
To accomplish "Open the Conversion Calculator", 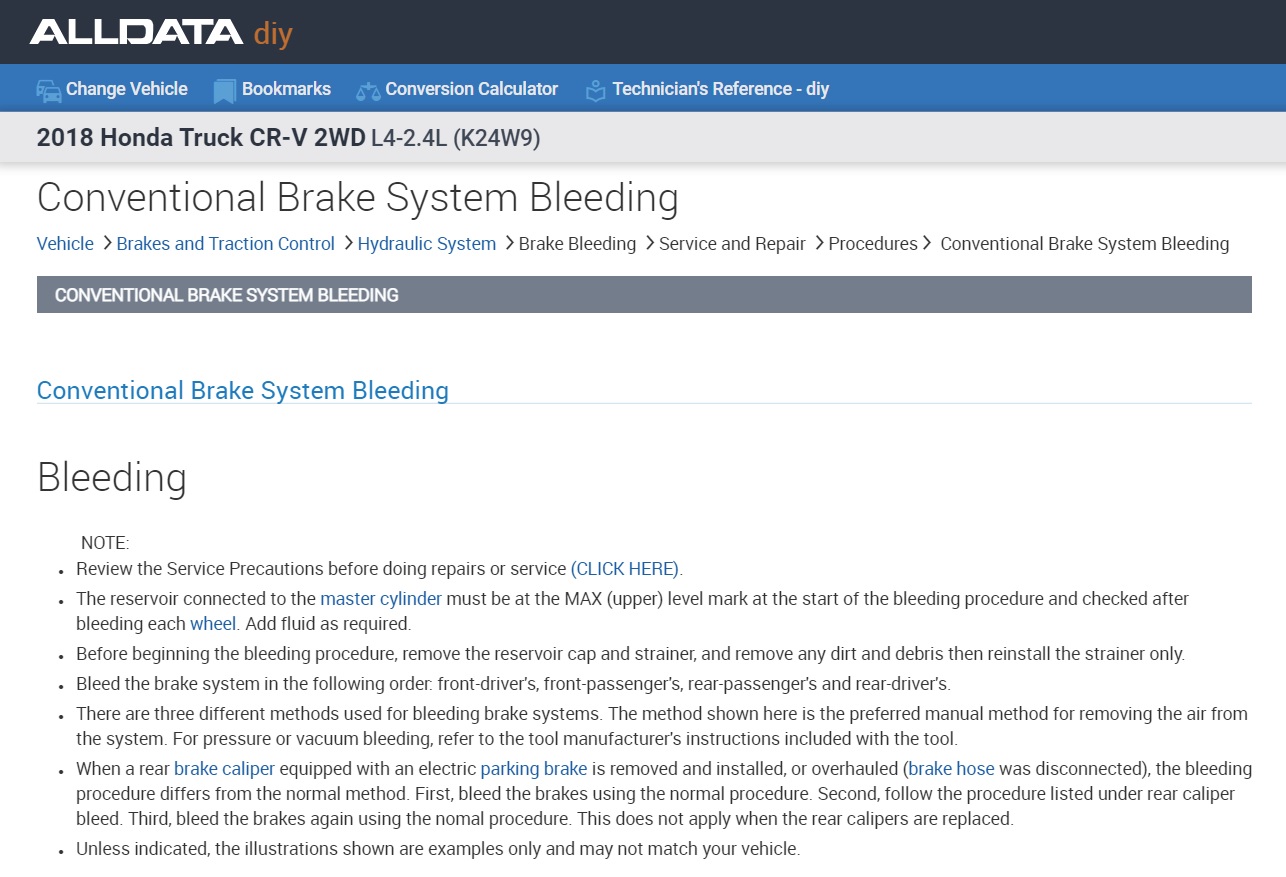I will (471, 89).
